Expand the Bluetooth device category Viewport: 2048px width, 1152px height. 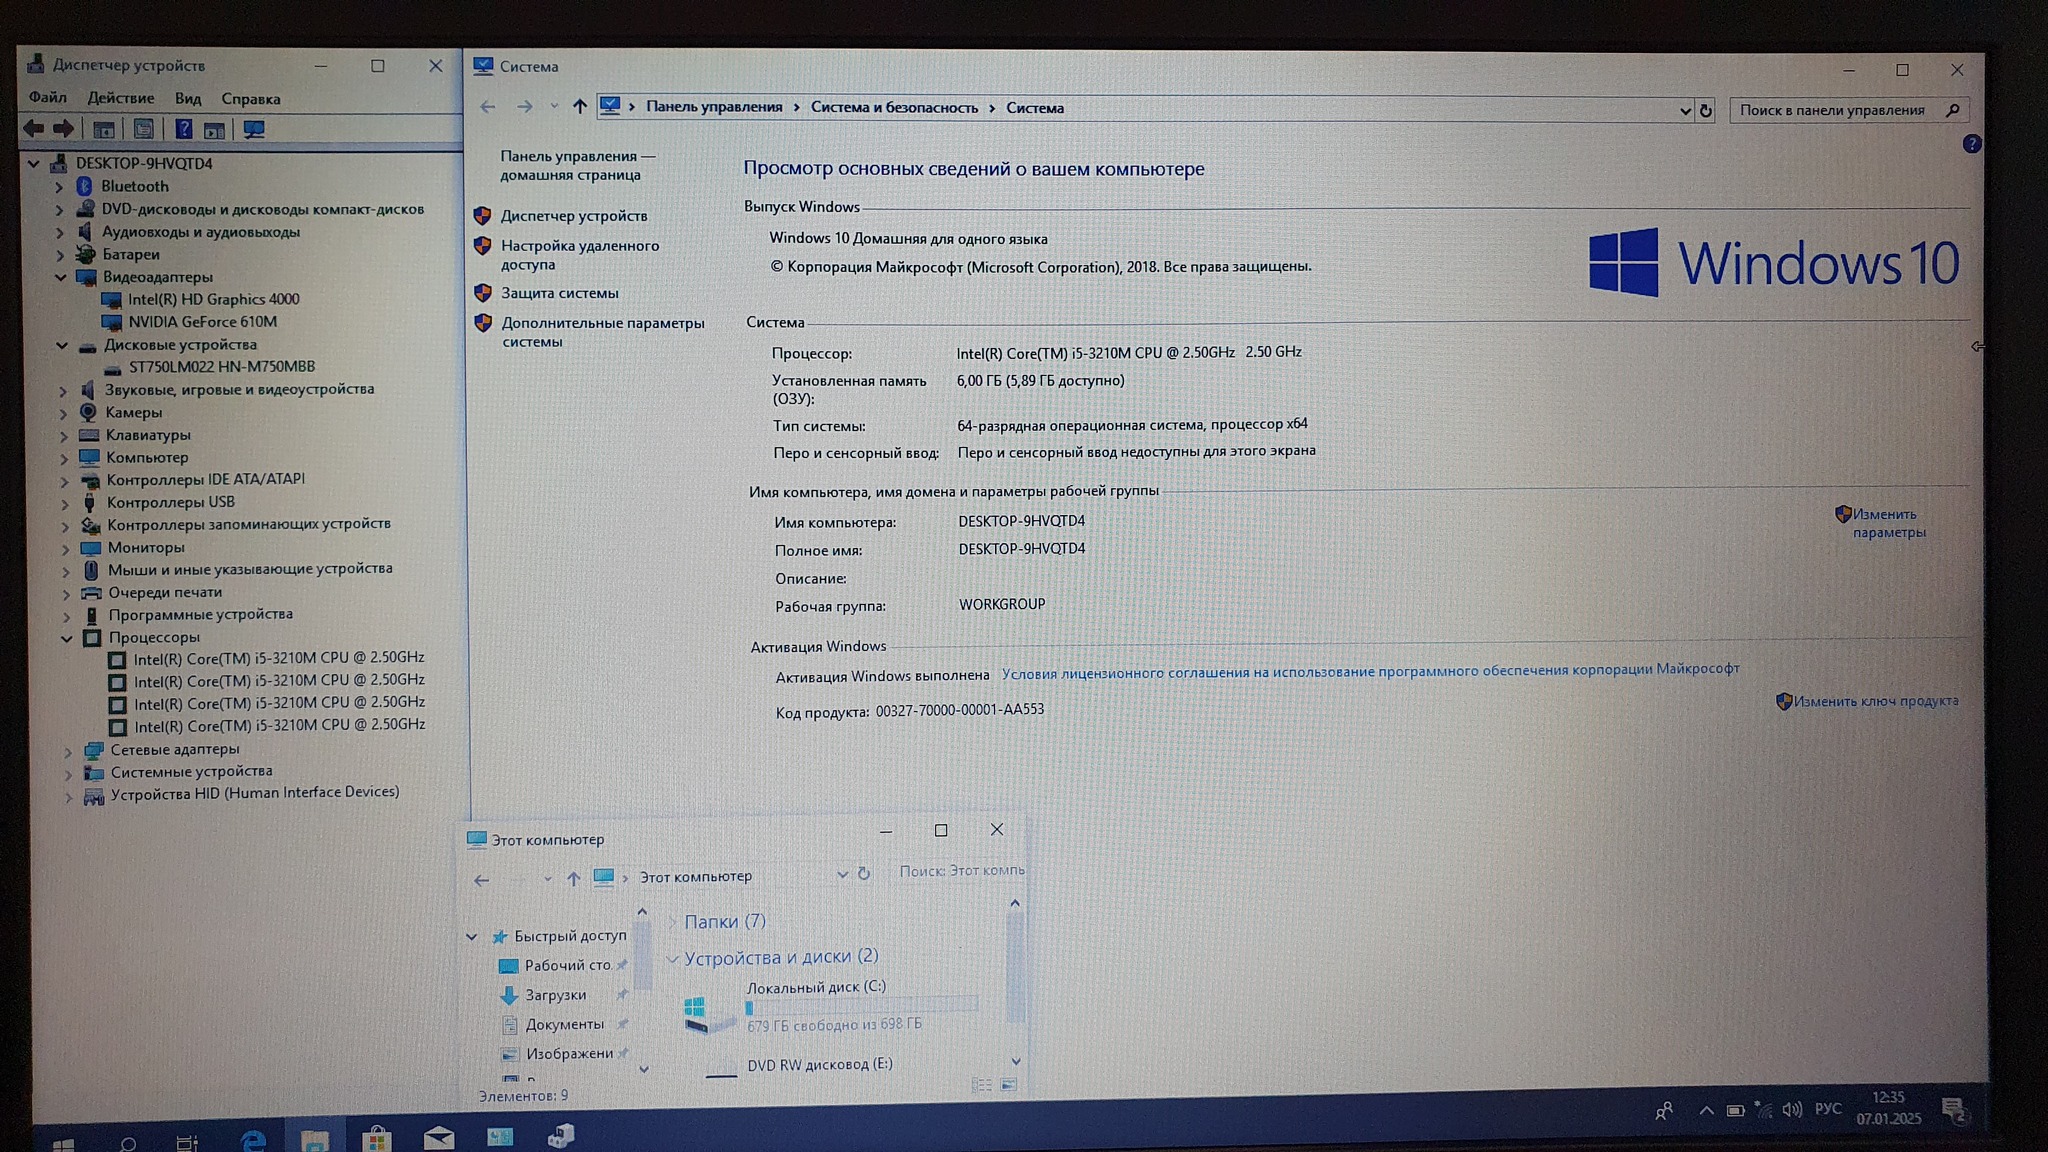click(59, 187)
